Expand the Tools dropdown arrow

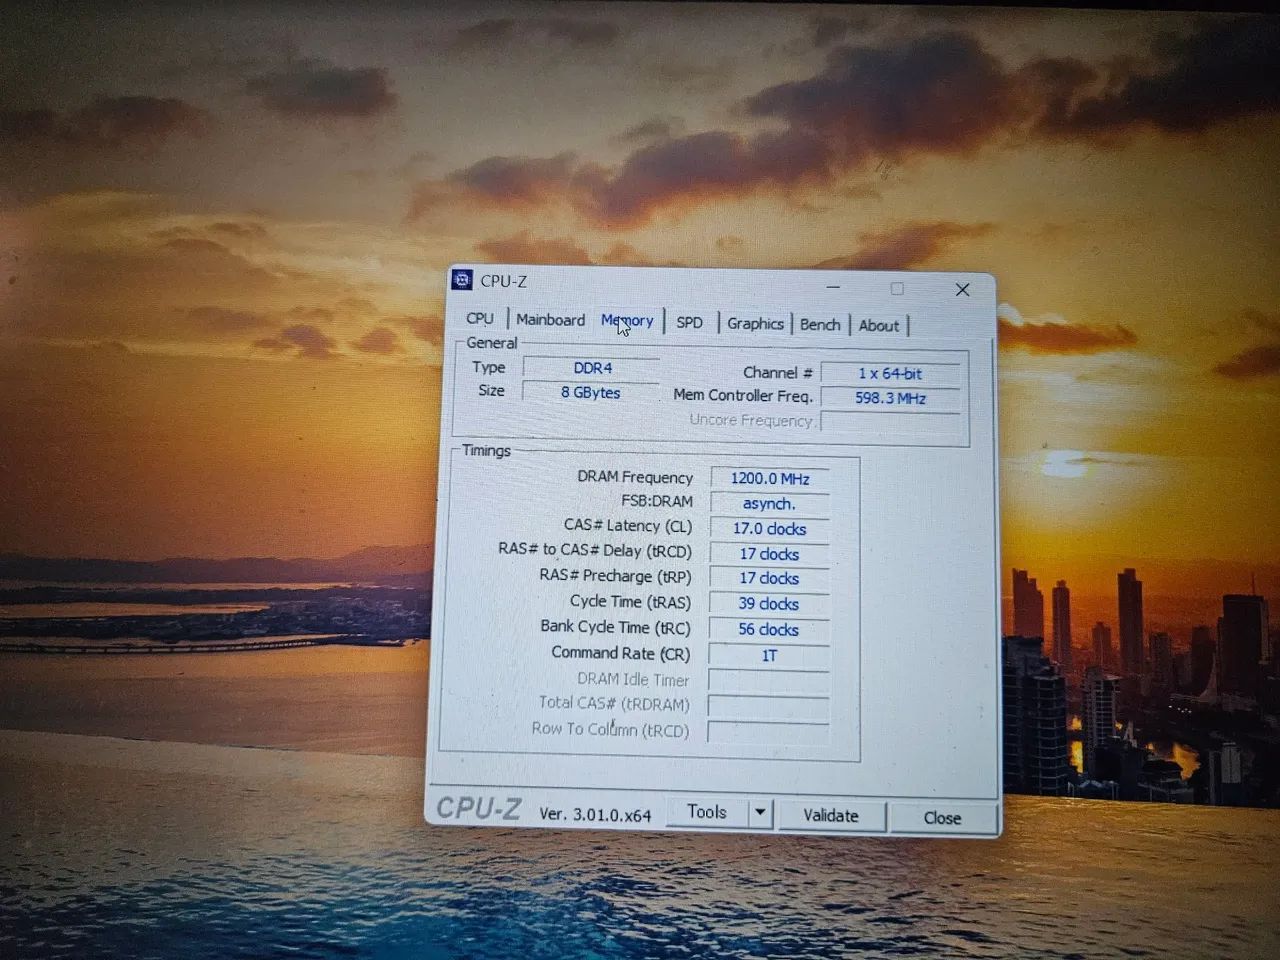click(760, 812)
